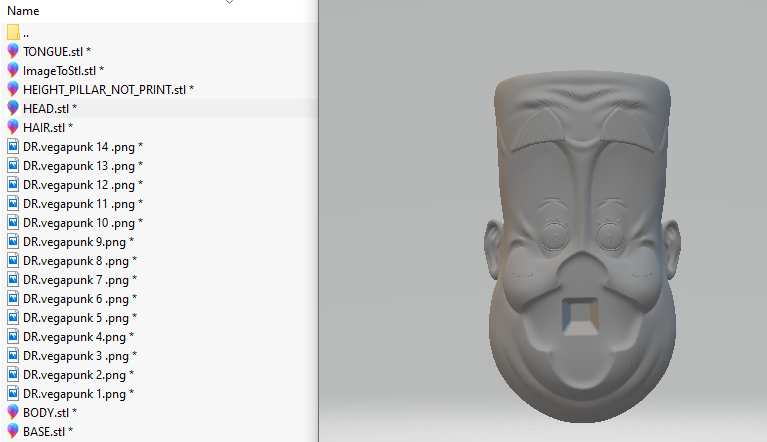Select the DR.vegapunk 5 .png file name

pyautogui.click(x=80, y=318)
